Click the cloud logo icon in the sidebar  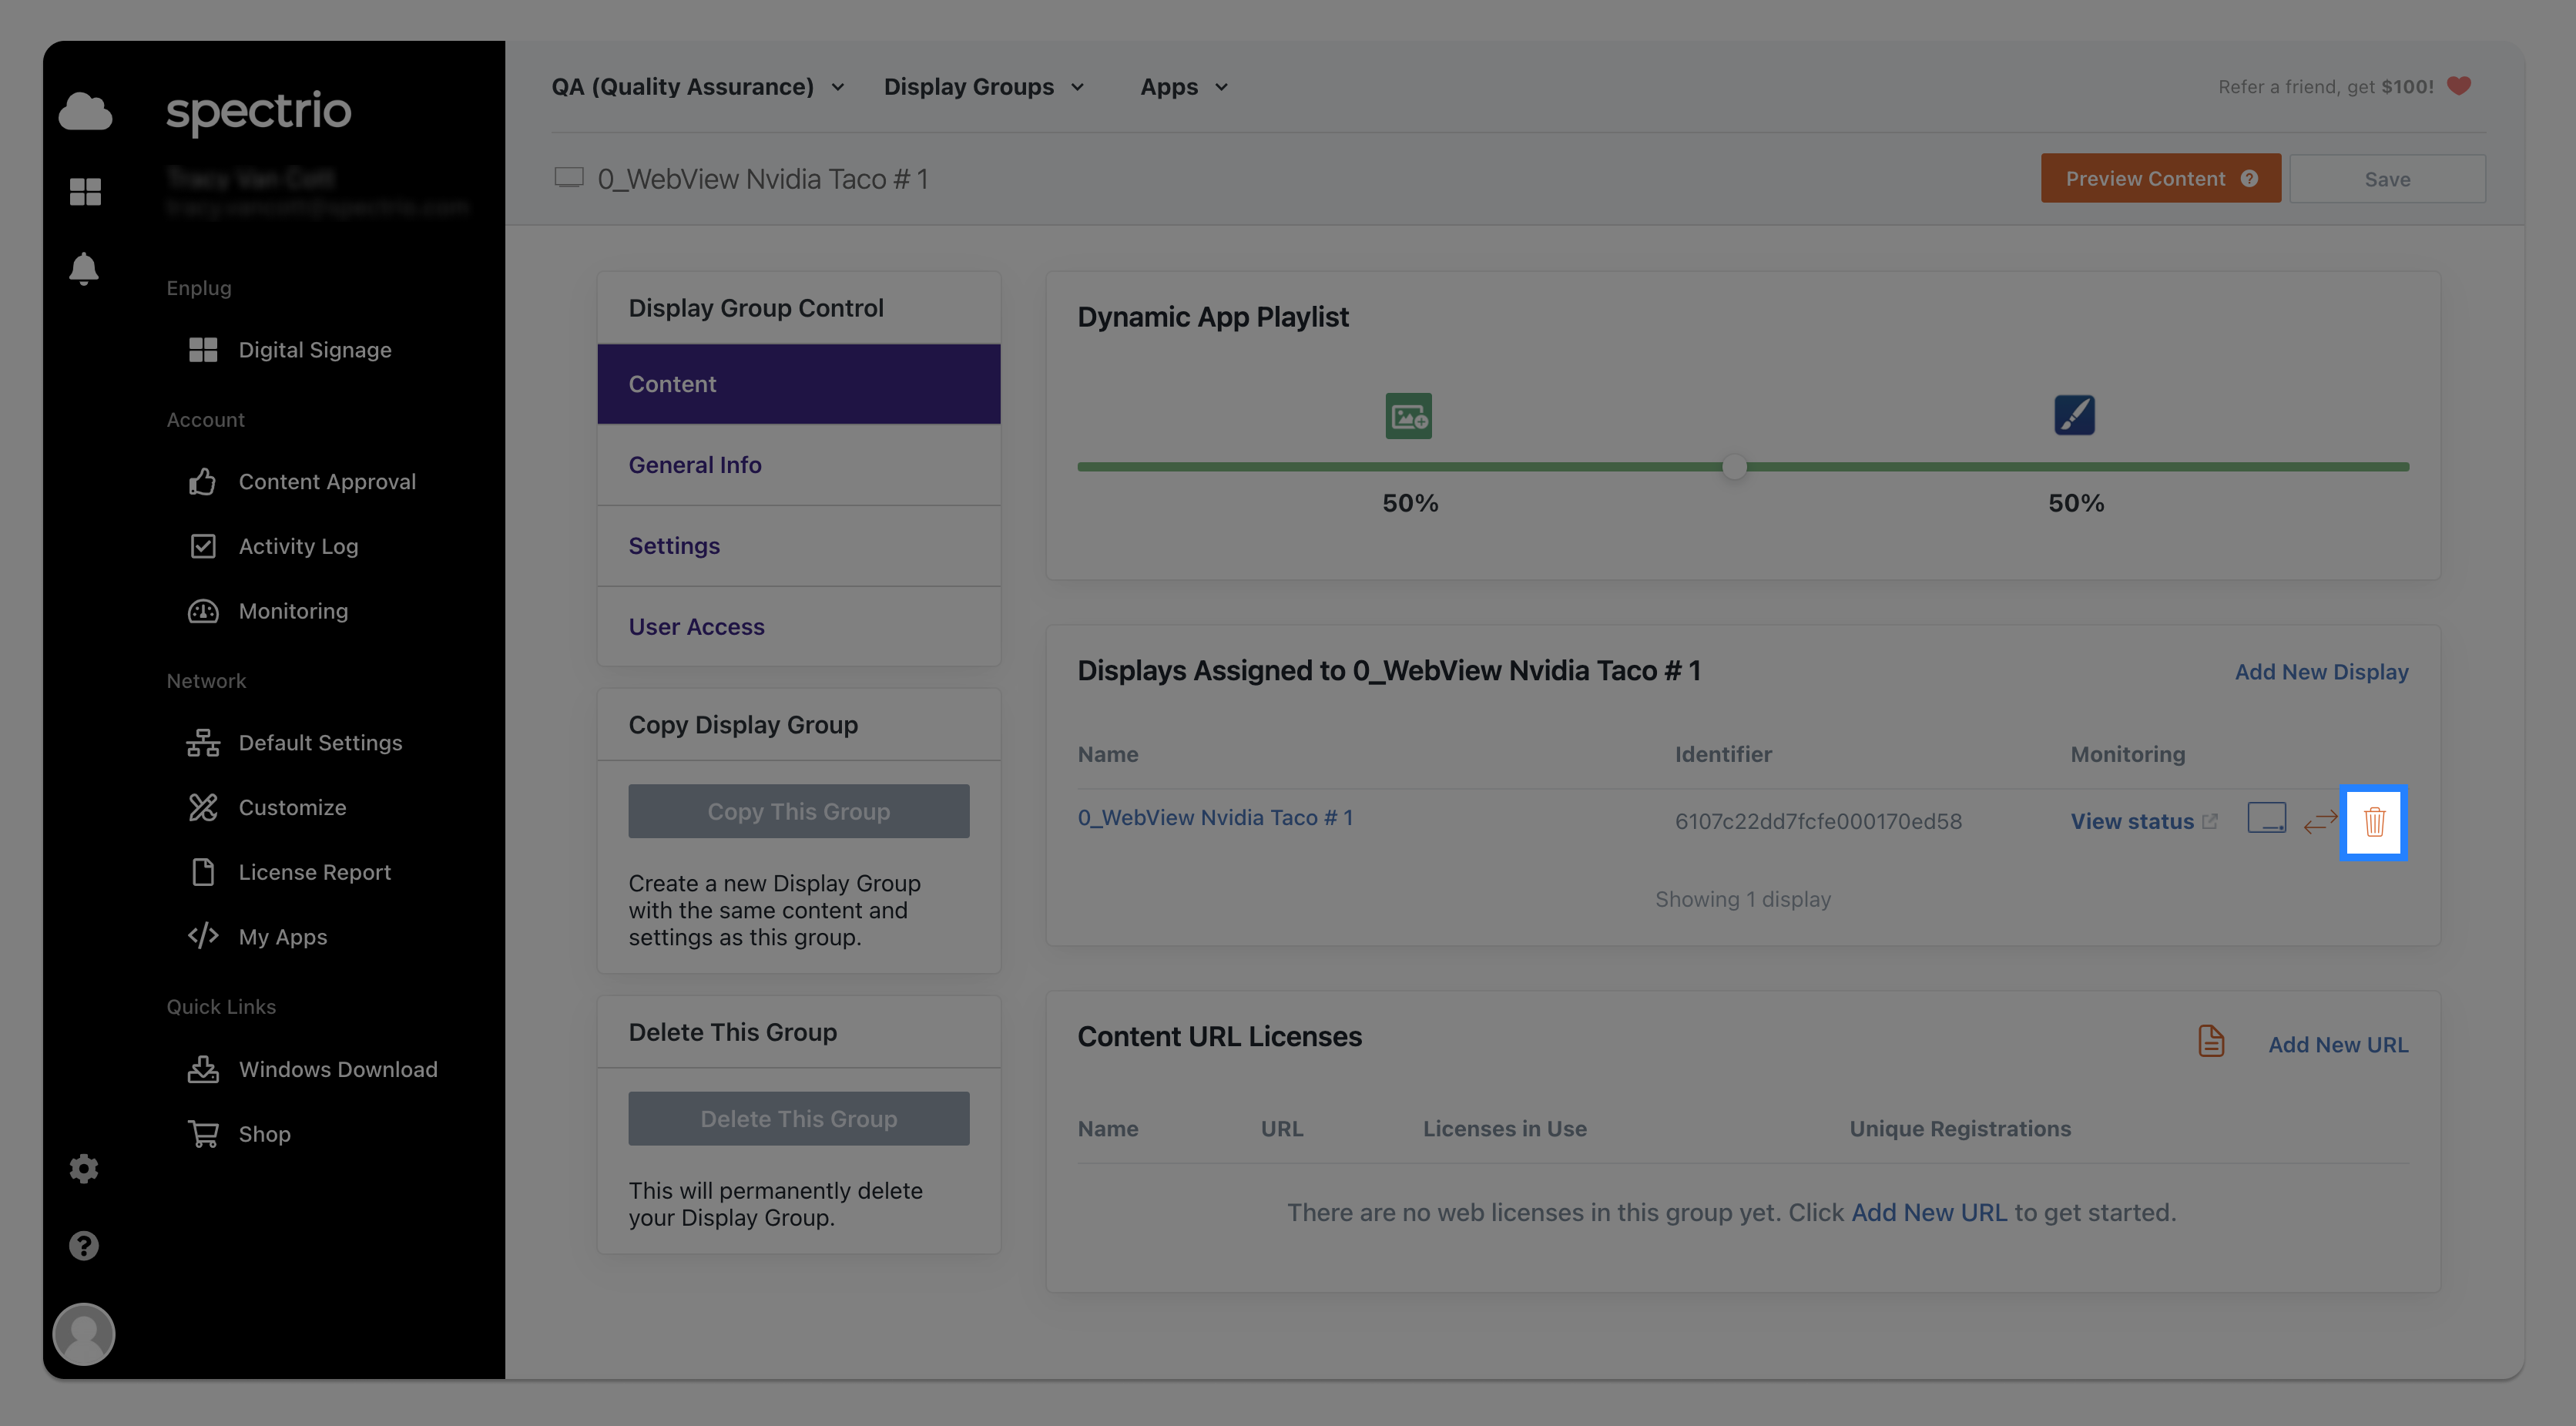[85, 111]
